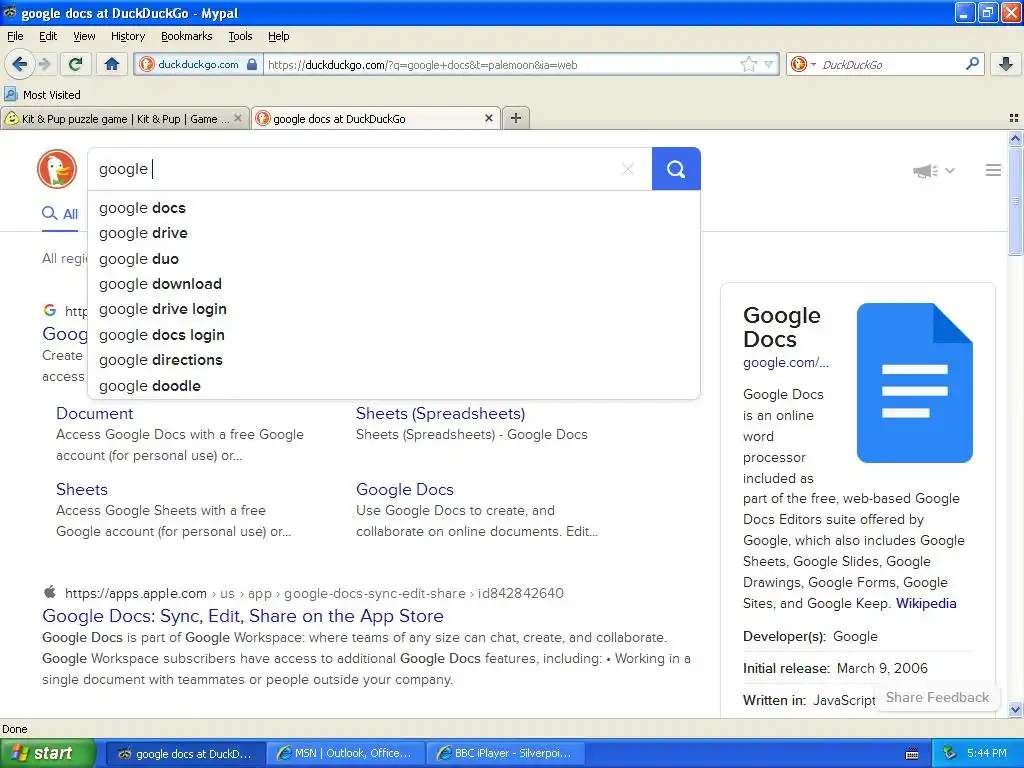Open the View menu
The width and height of the screenshot is (1024, 768).
tap(84, 36)
